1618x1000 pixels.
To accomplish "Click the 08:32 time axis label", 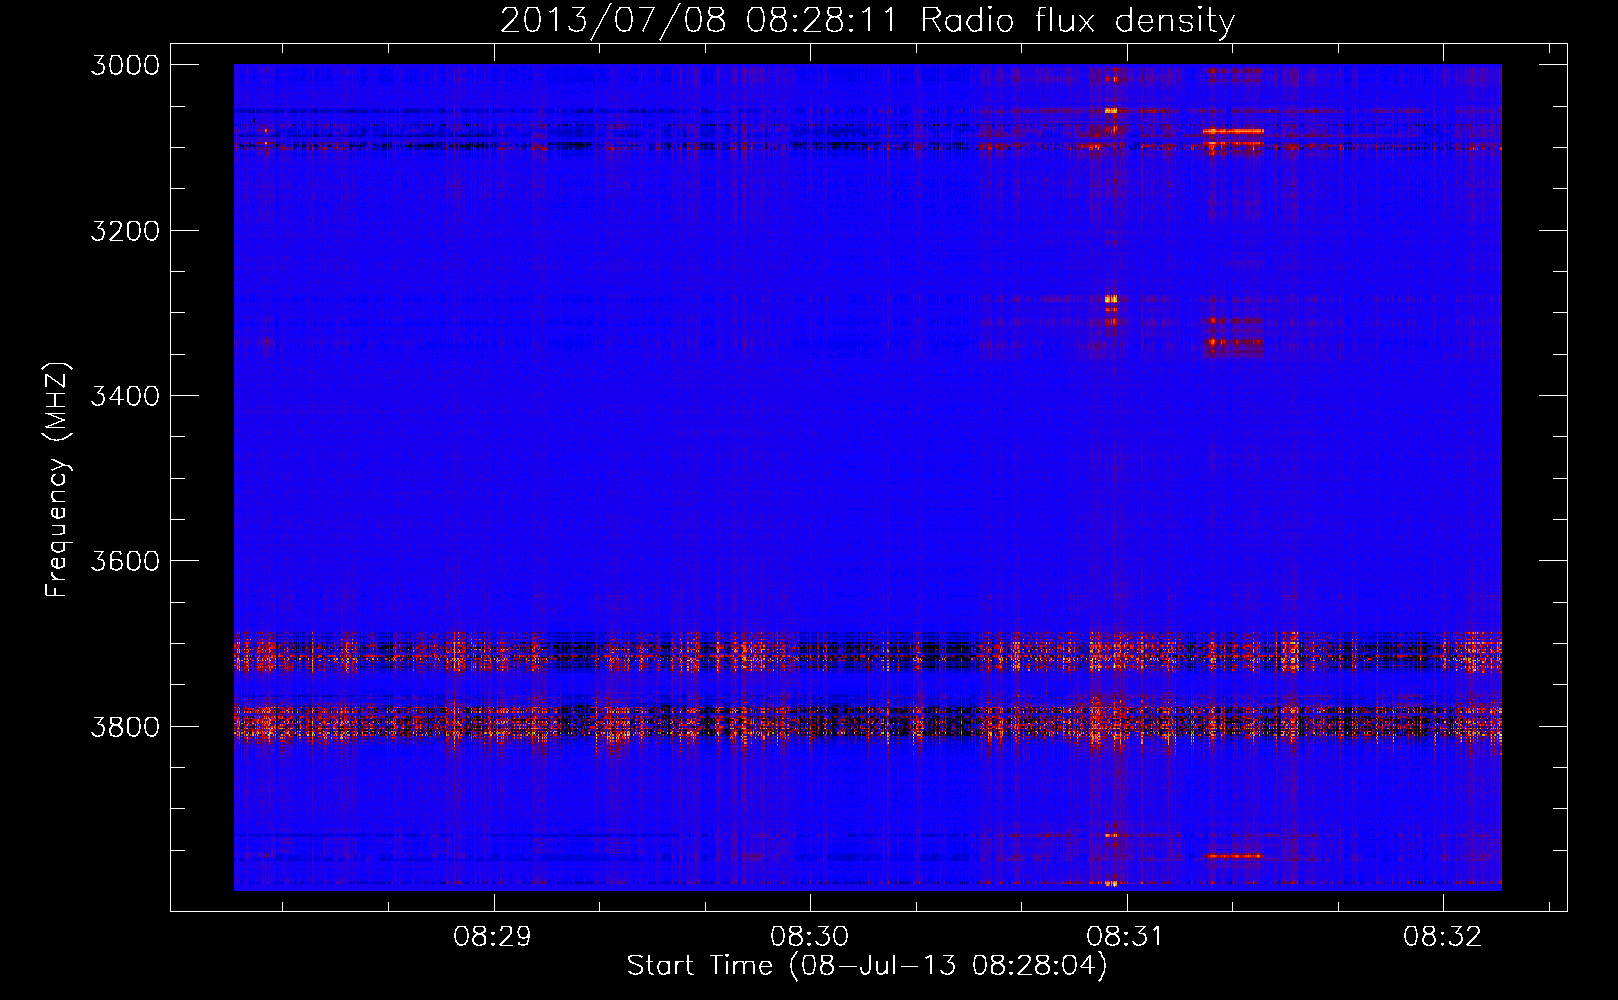I will 1442,937.
